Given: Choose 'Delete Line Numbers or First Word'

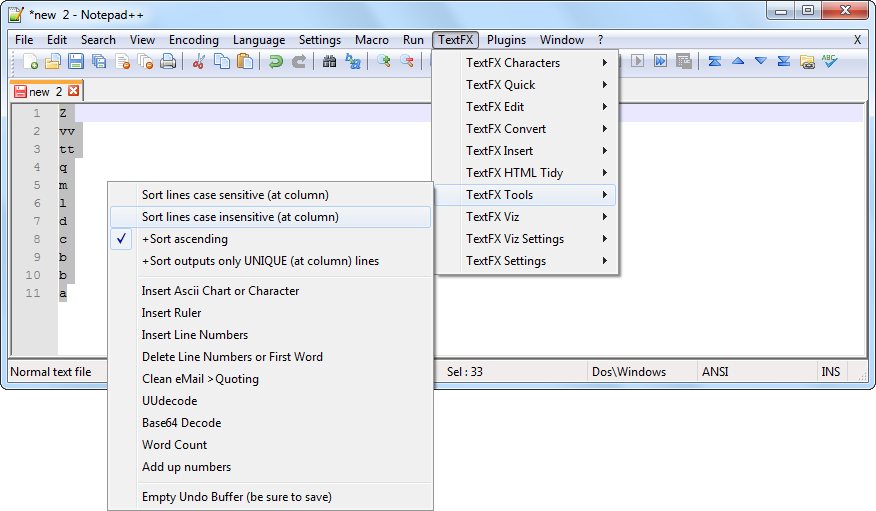Looking at the screenshot, I should [270, 357].
